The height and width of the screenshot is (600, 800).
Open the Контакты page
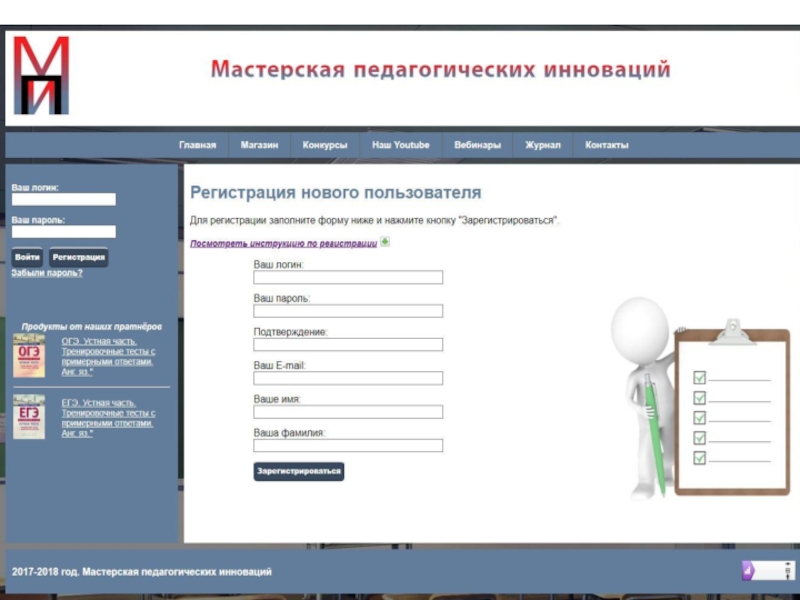pos(607,145)
